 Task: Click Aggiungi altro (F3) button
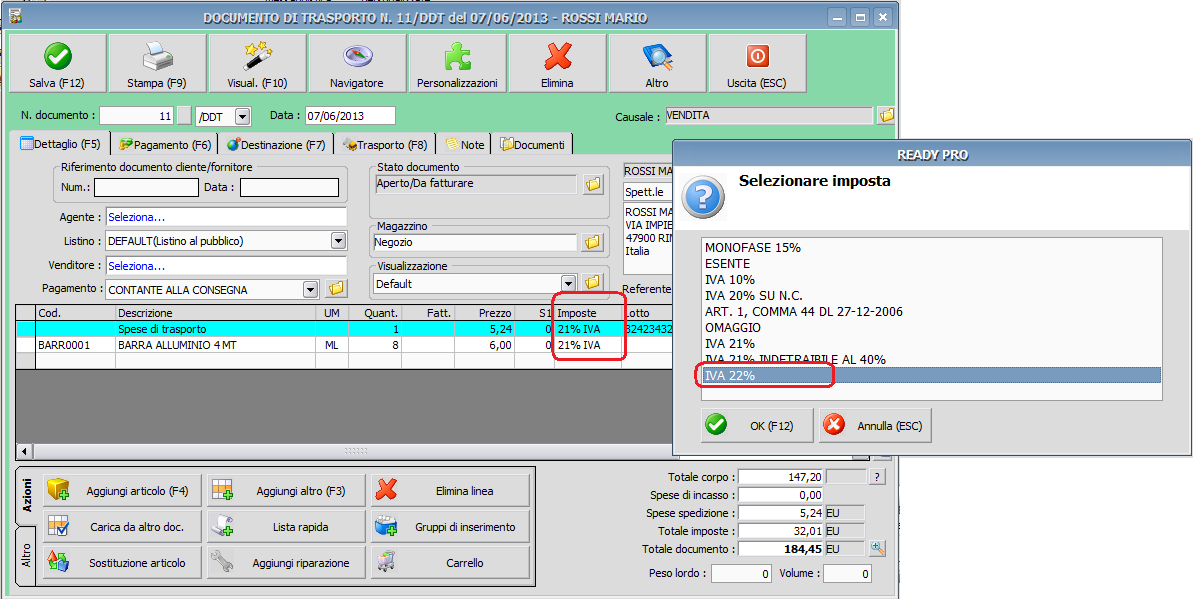pos(287,491)
